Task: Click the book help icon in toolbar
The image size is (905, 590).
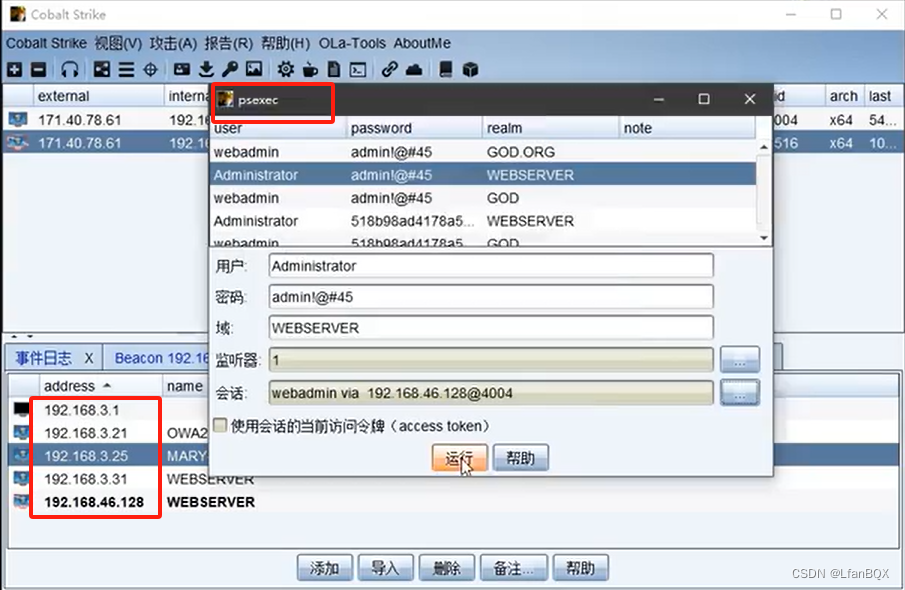Action: pyautogui.click(x=446, y=70)
